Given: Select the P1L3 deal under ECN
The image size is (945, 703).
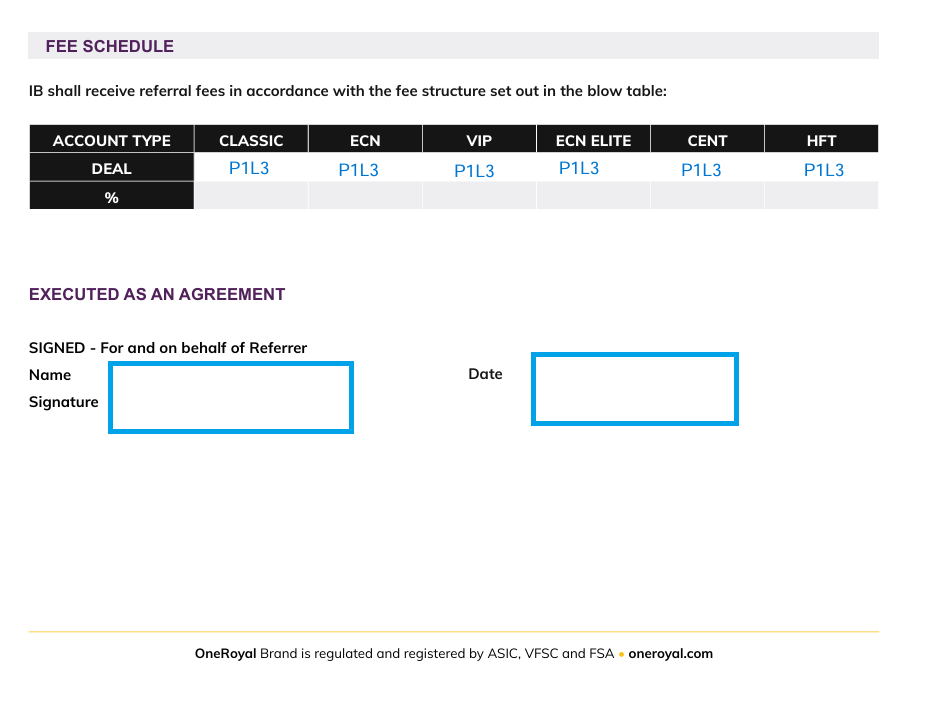Looking at the screenshot, I should (x=359, y=170).
